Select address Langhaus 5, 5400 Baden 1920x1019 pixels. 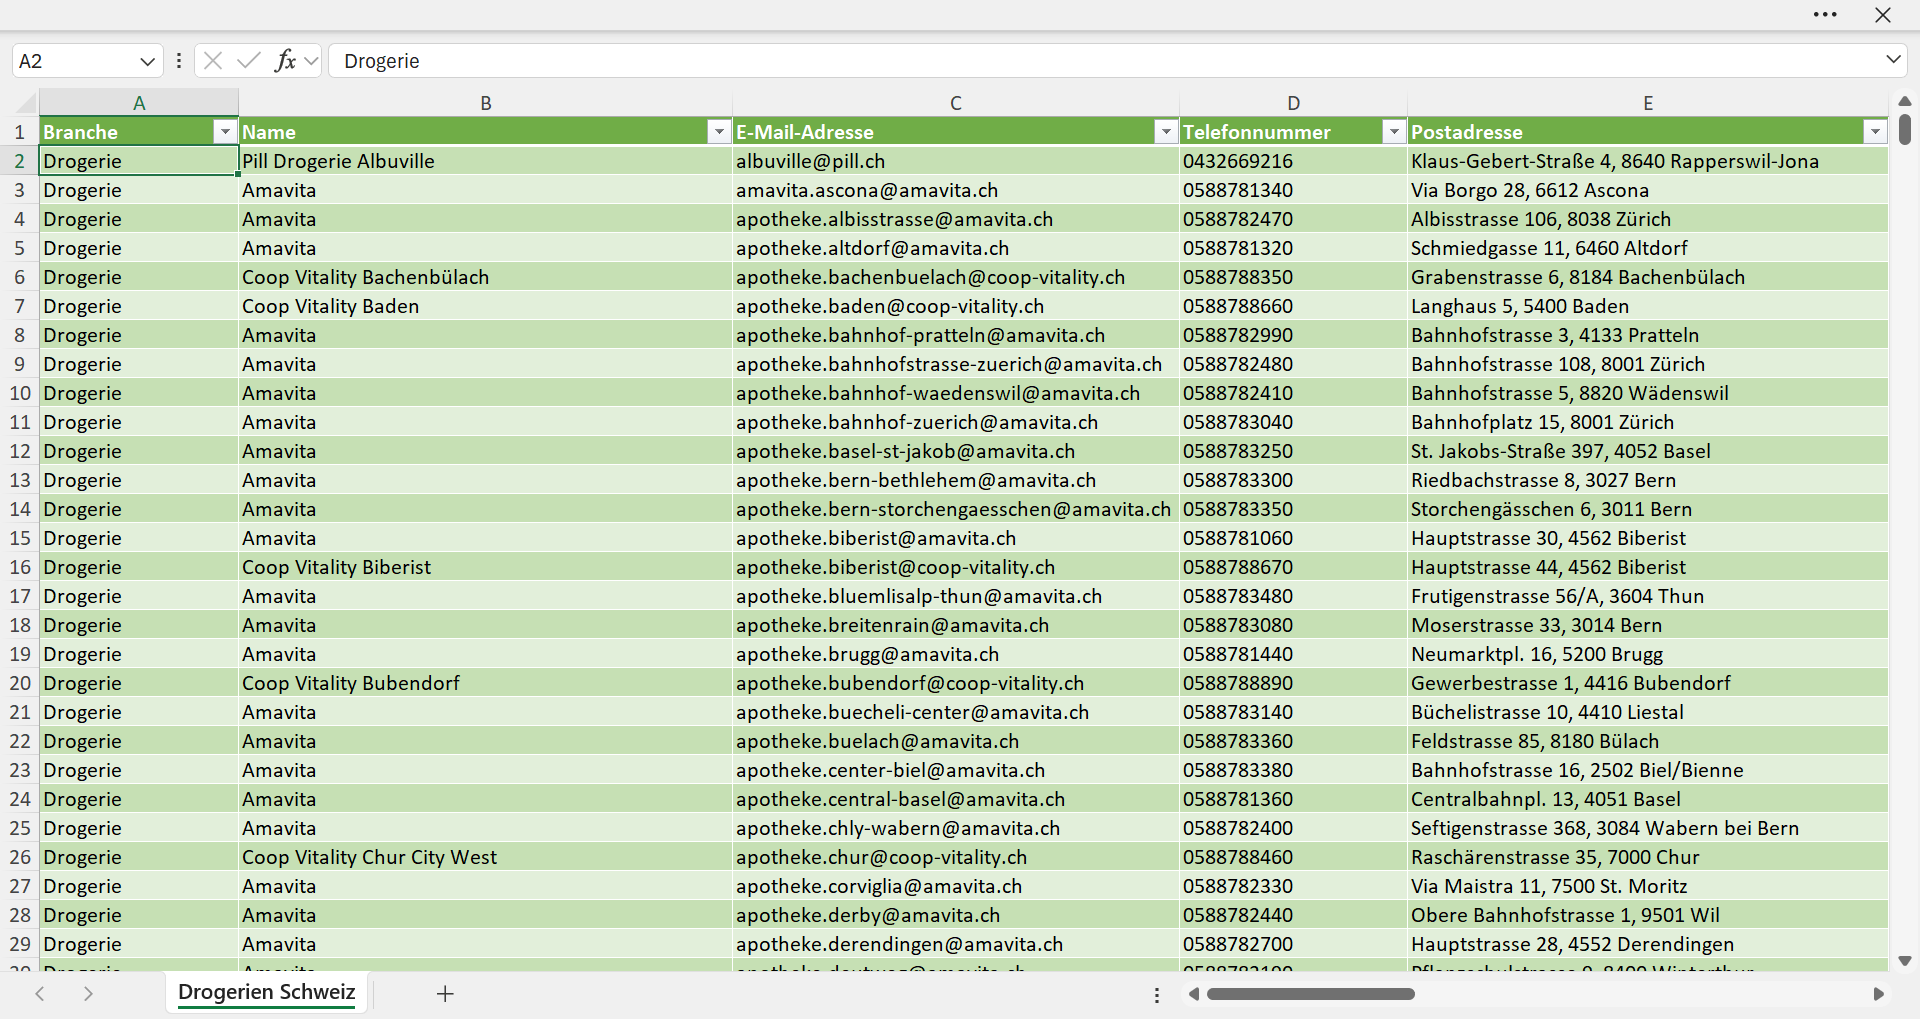coord(1648,306)
